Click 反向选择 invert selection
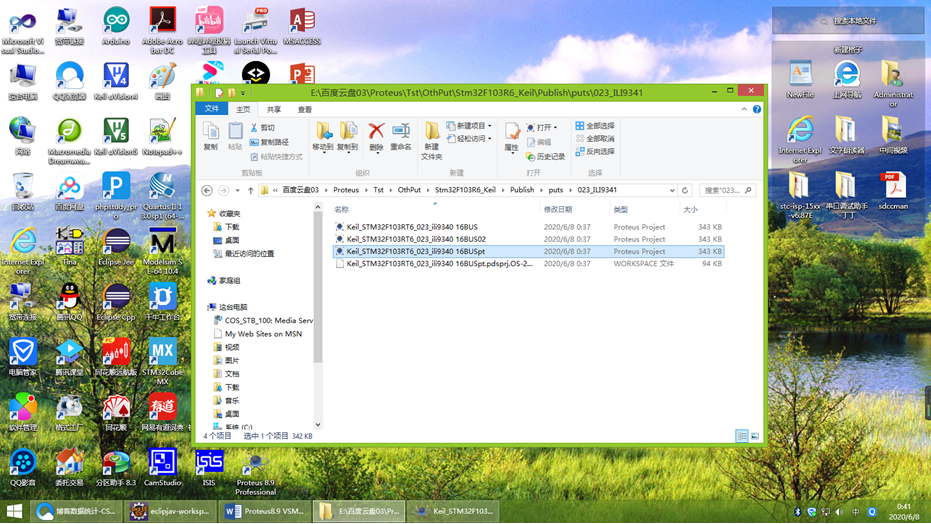931x524 pixels. [595, 151]
